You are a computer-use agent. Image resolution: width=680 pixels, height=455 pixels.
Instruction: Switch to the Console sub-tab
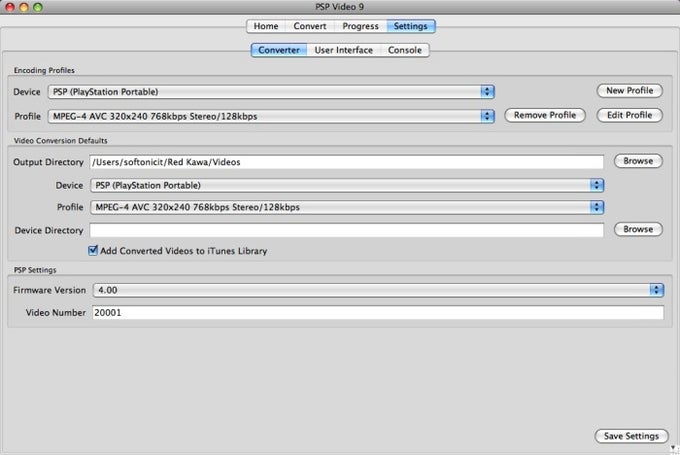click(405, 50)
